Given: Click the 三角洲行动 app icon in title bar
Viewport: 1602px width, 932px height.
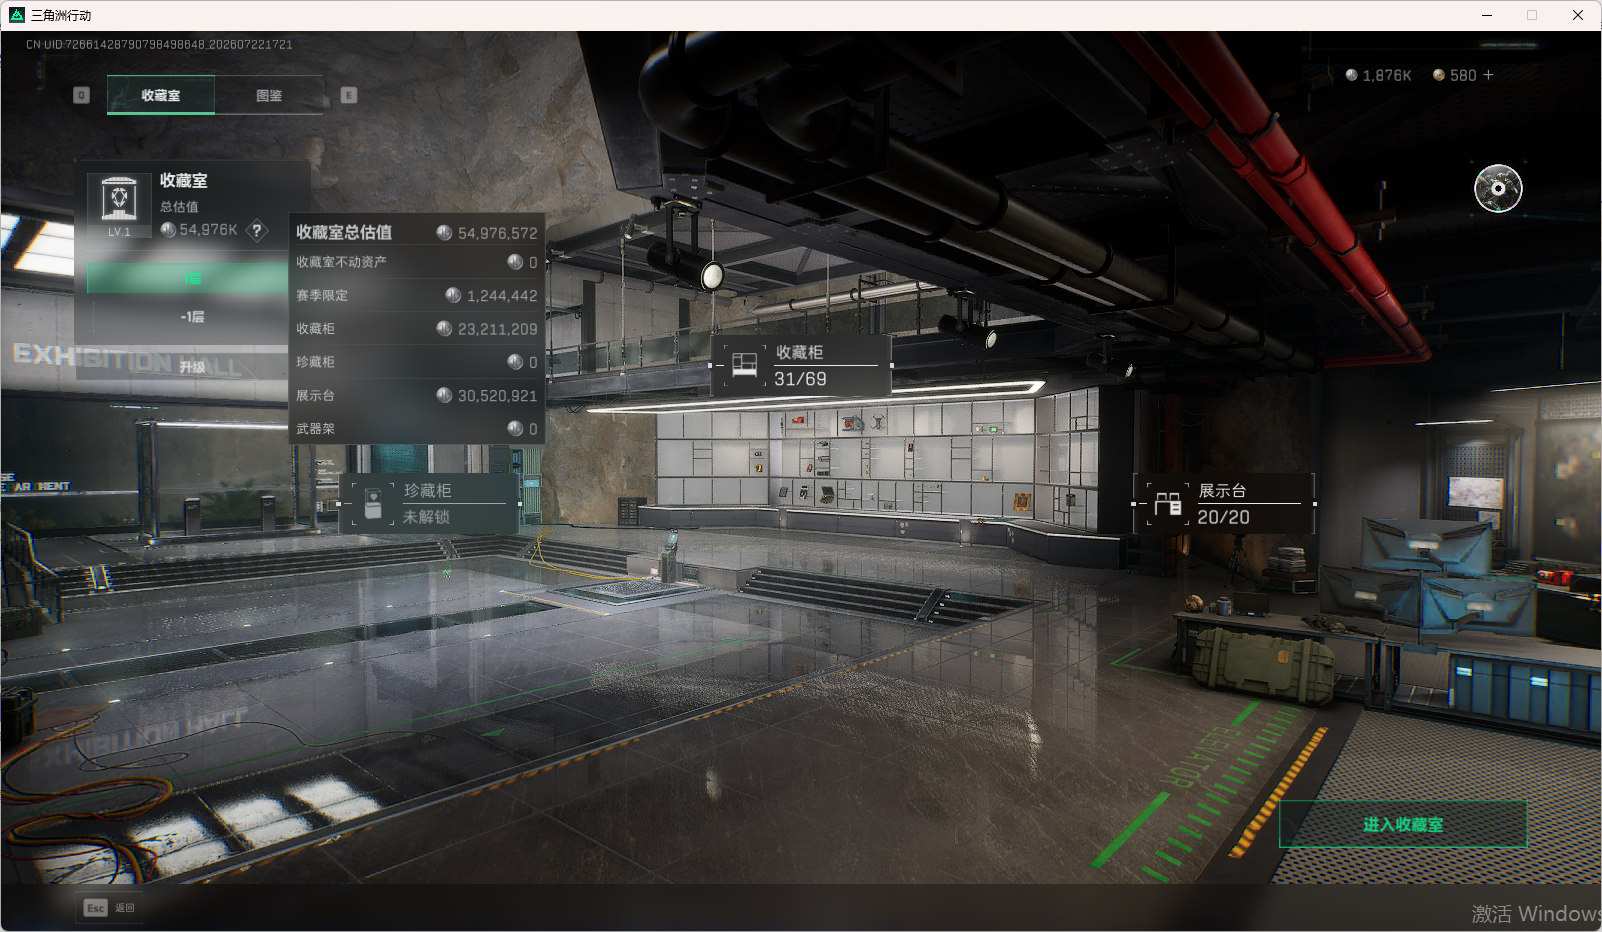Looking at the screenshot, I should click(x=17, y=15).
